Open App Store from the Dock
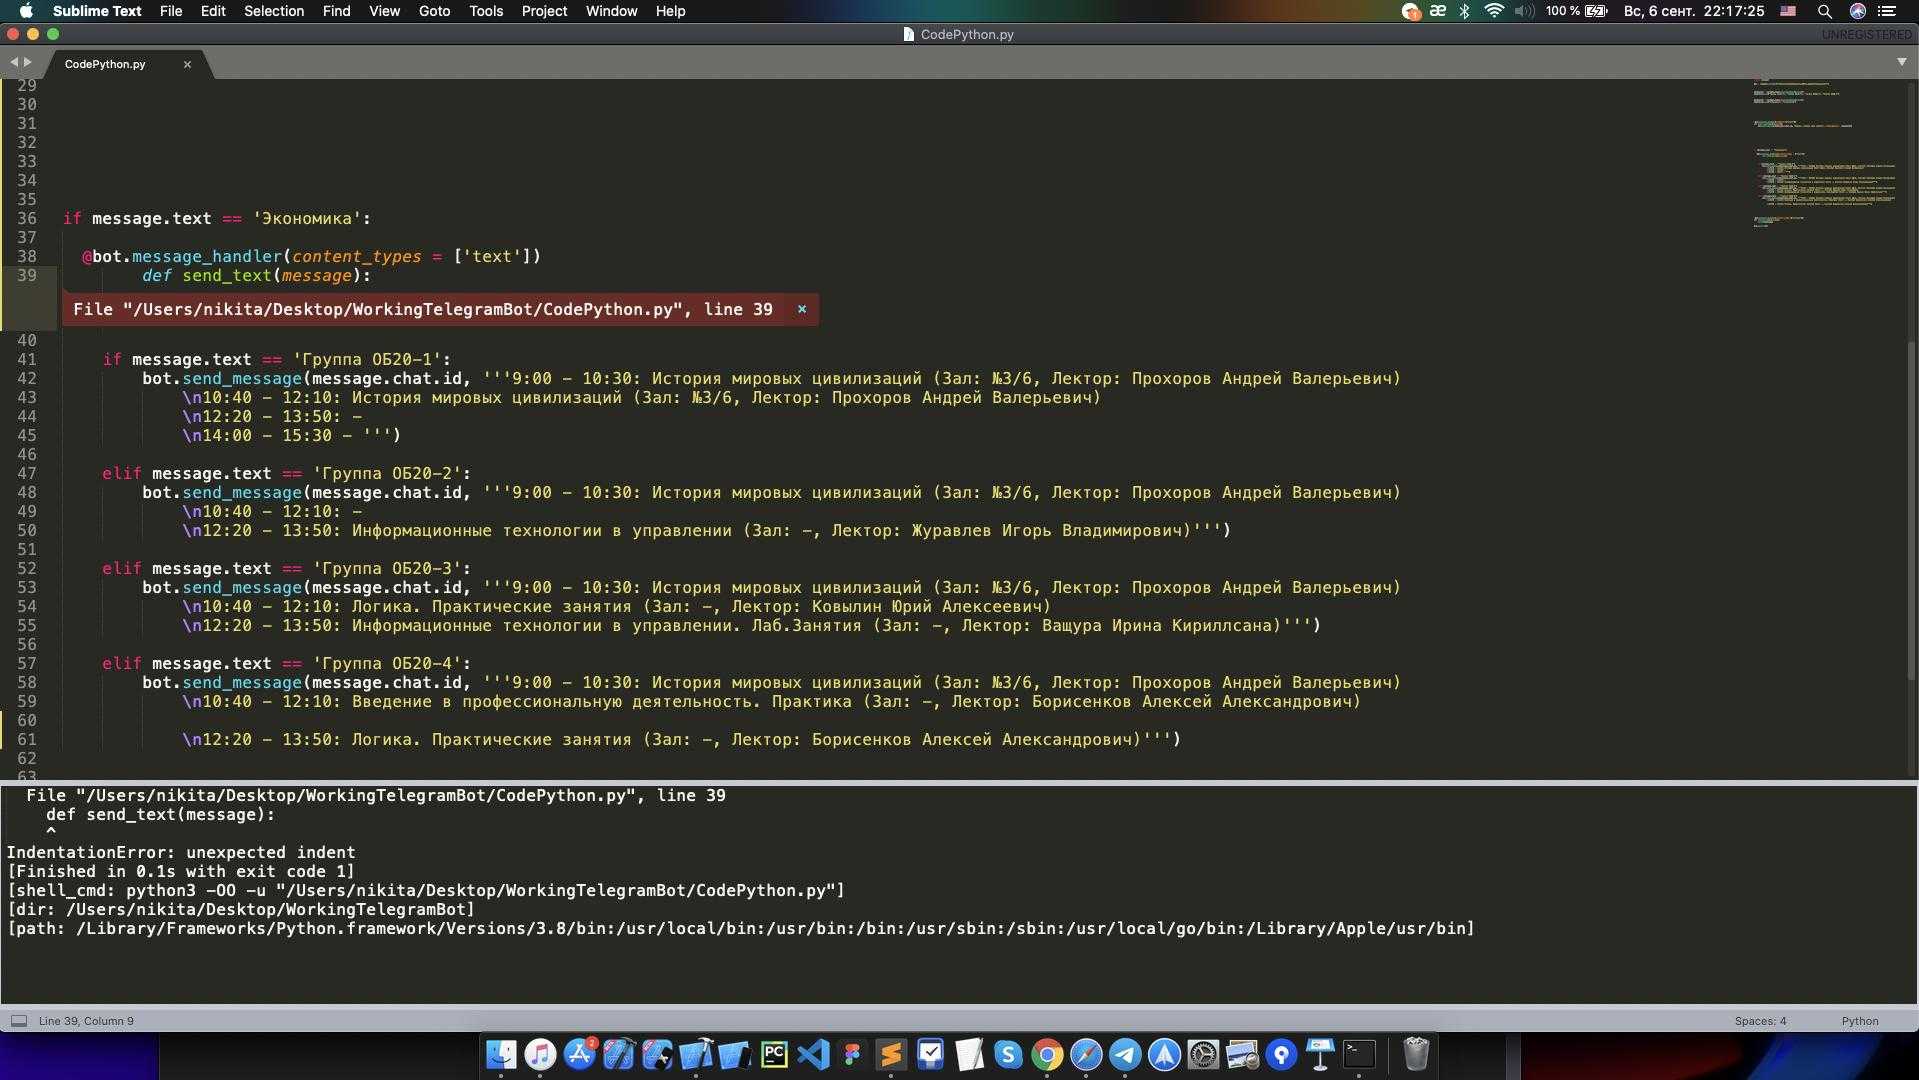This screenshot has width=1919, height=1080. (579, 1054)
